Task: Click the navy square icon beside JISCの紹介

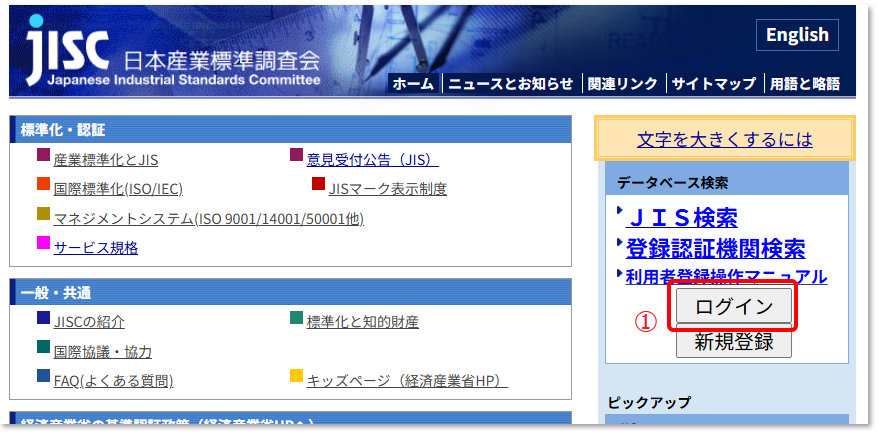Action: 44,317
